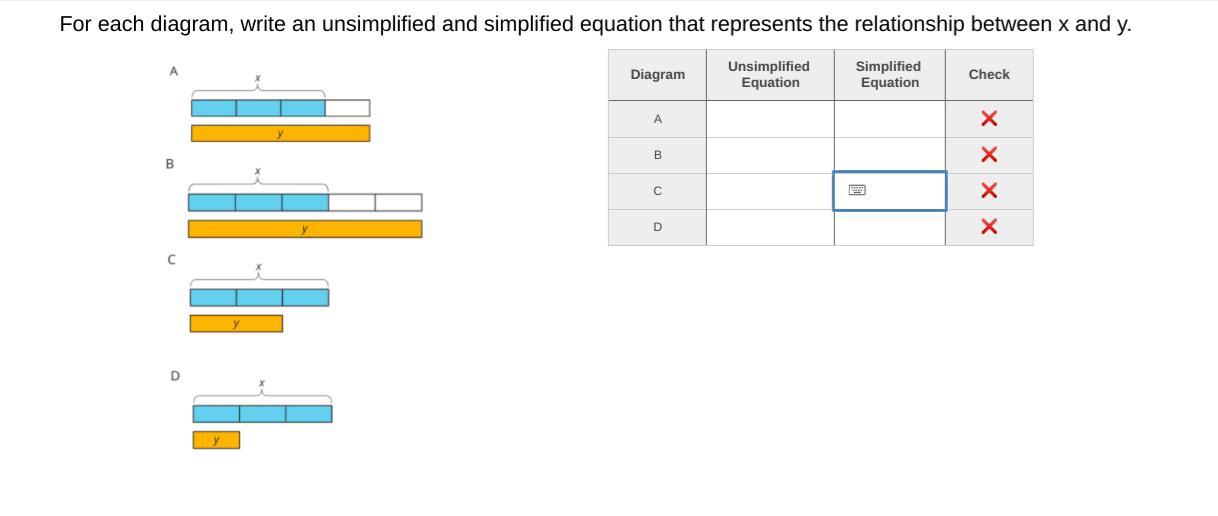Select the small orange y bar in diagram D
1218x516 pixels.
click(x=216, y=440)
